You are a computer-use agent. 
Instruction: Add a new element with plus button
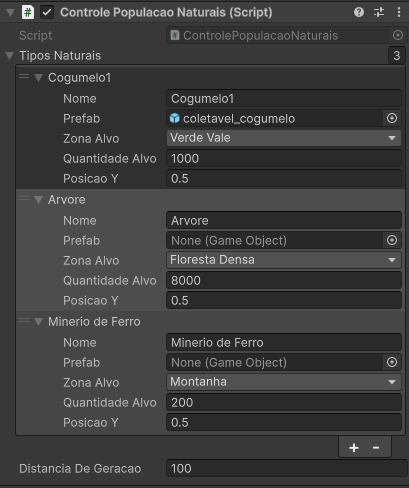[x=354, y=448]
